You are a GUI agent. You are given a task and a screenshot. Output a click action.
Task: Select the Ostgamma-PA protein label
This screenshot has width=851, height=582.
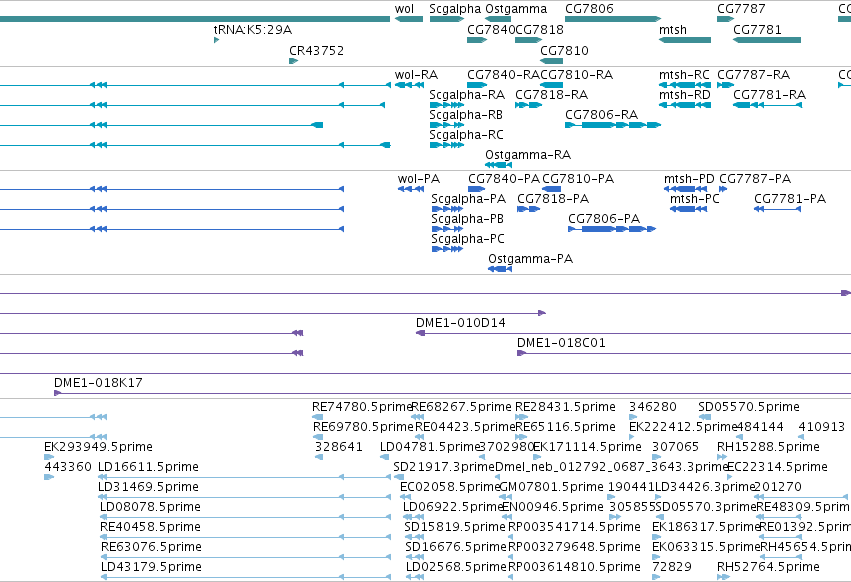click(530, 260)
